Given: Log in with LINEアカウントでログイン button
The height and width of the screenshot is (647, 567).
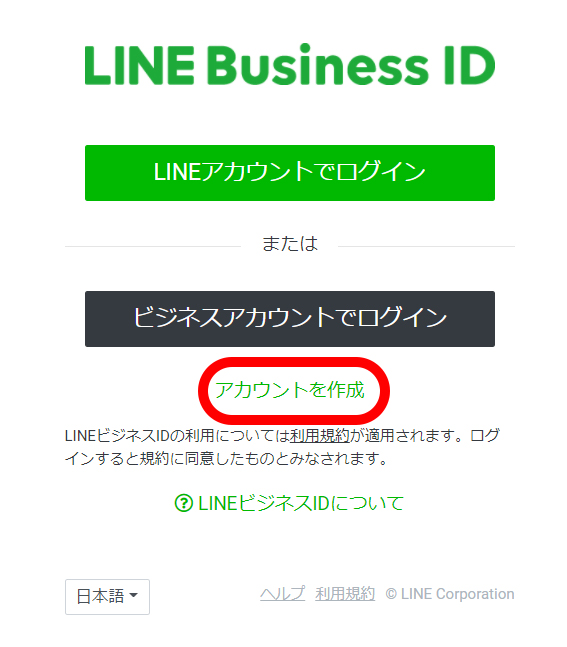Looking at the screenshot, I should pos(290,173).
